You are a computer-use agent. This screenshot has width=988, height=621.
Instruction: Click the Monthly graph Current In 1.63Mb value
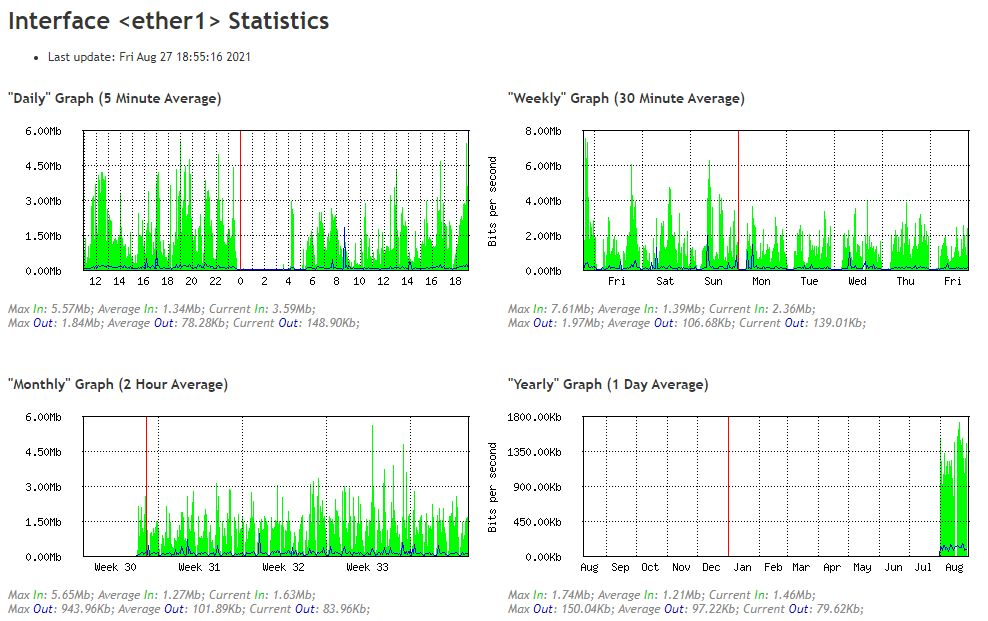pyautogui.click(x=292, y=595)
